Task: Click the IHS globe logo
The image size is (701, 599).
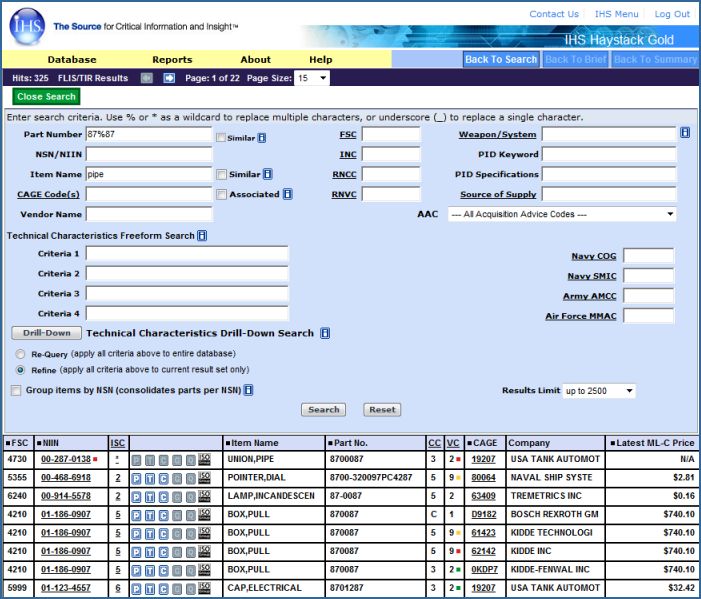Action: pos(27,26)
